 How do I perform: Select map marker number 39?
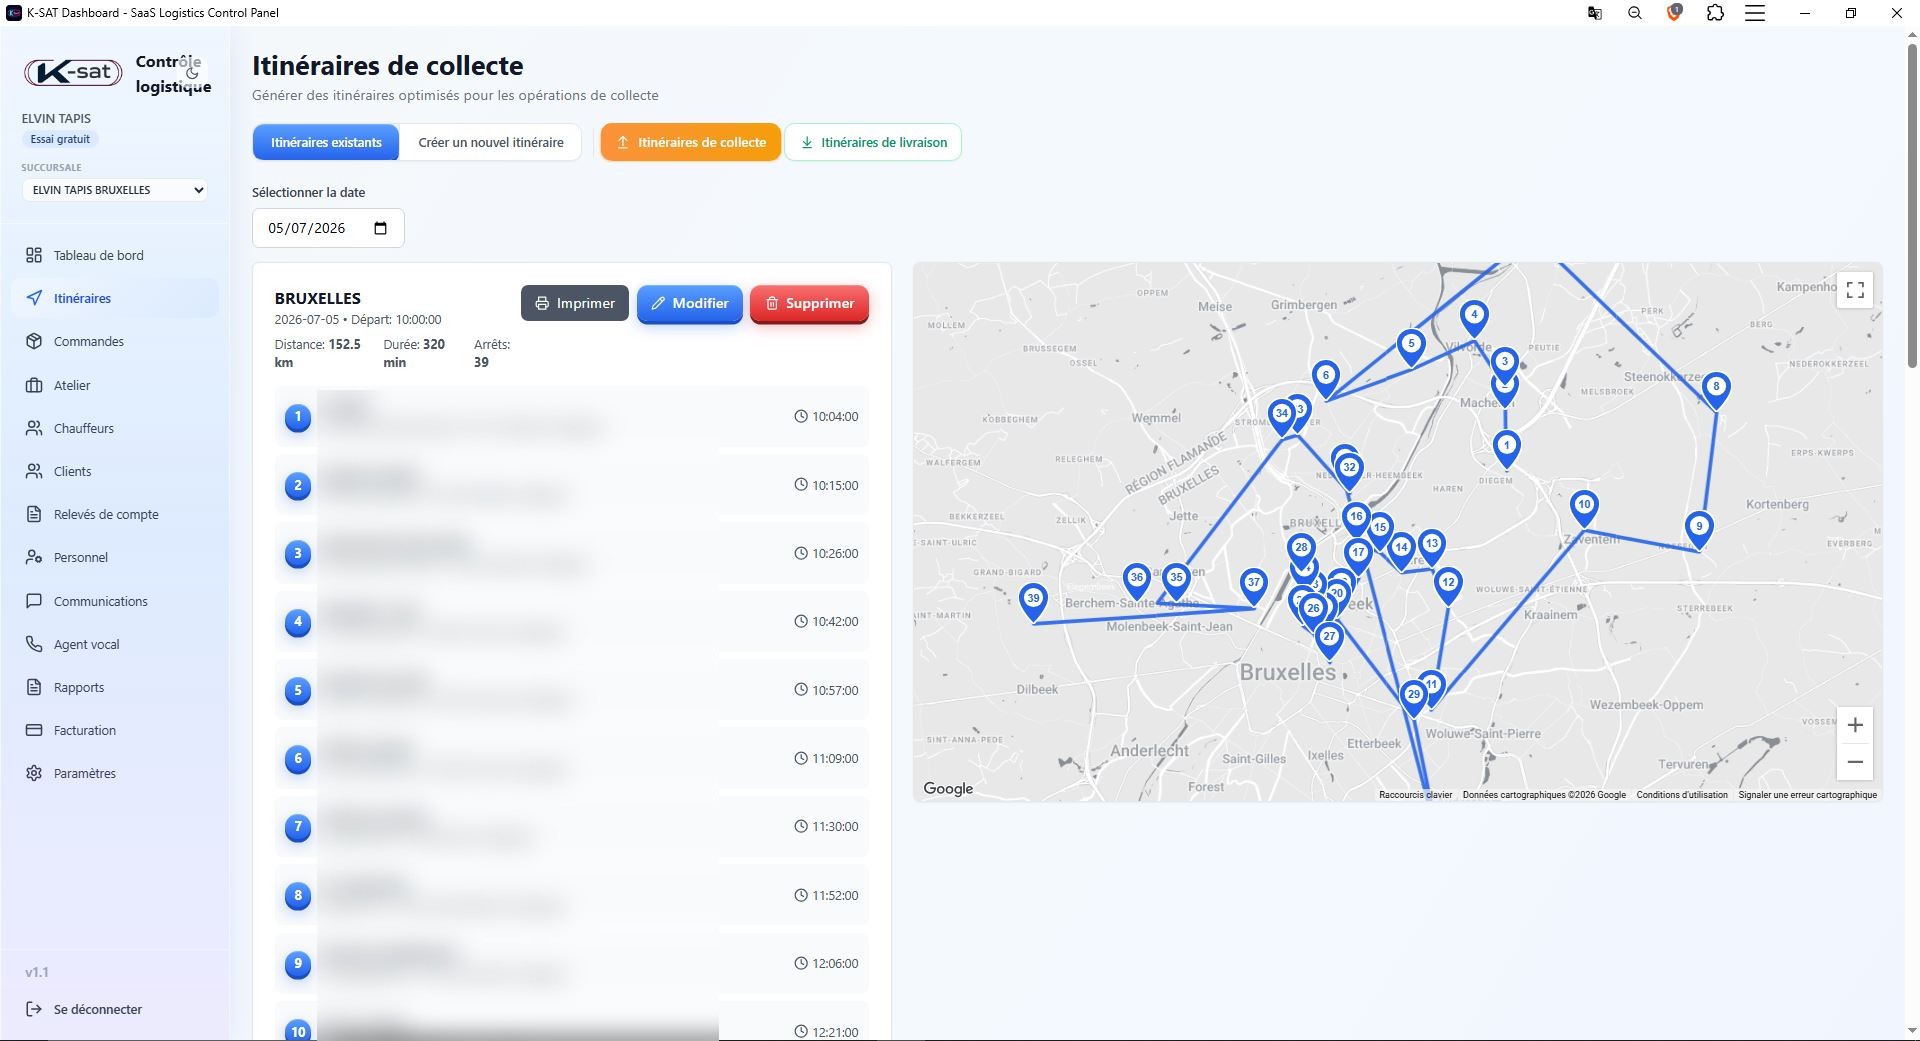[1033, 602]
